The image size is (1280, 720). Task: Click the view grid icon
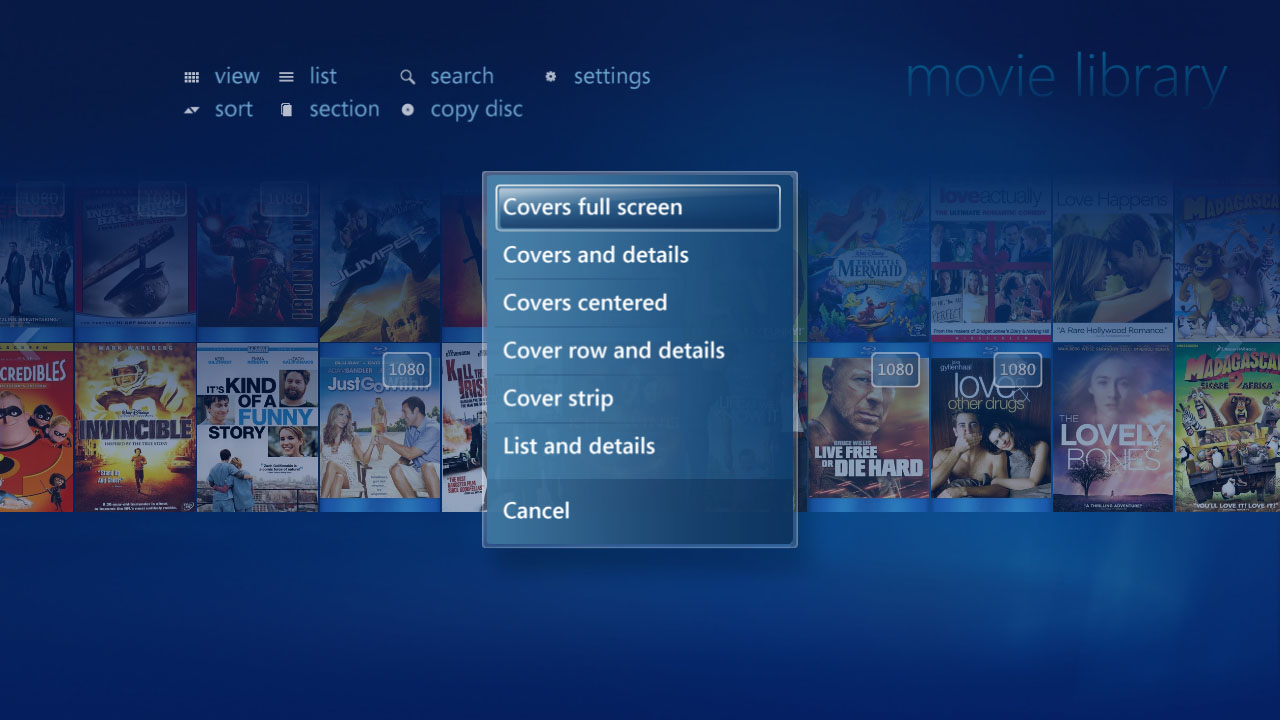pyautogui.click(x=191, y=77)
